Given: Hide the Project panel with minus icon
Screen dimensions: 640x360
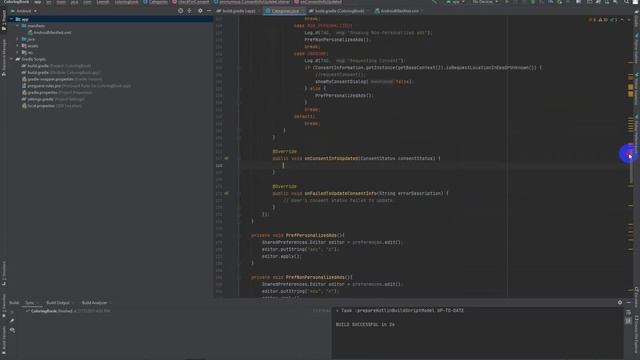Looking at the screenshot, I should point(209,11).
